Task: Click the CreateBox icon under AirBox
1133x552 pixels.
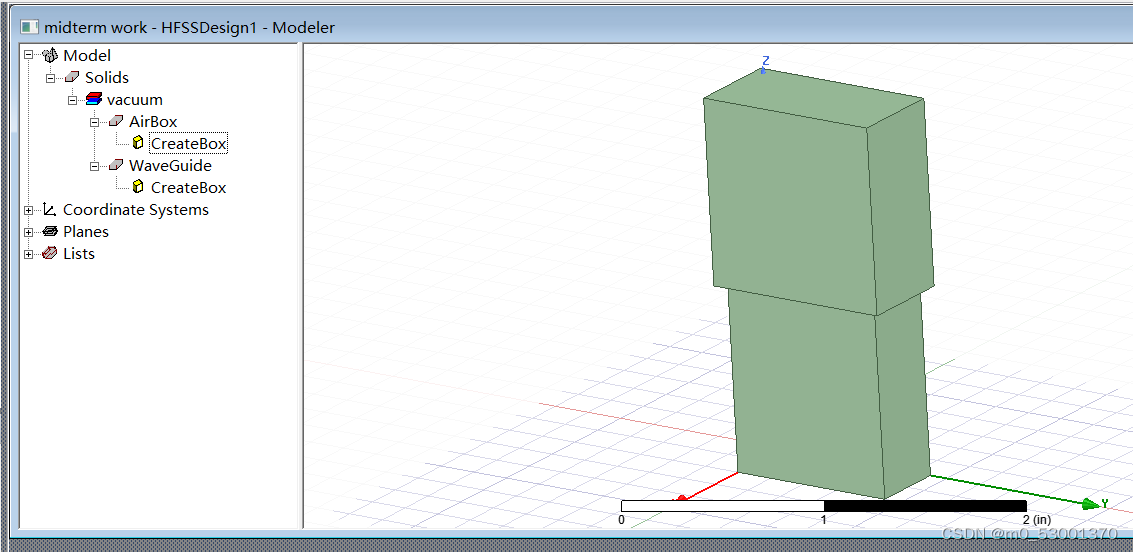Action: pyautogui.click(x=138, y=143)
